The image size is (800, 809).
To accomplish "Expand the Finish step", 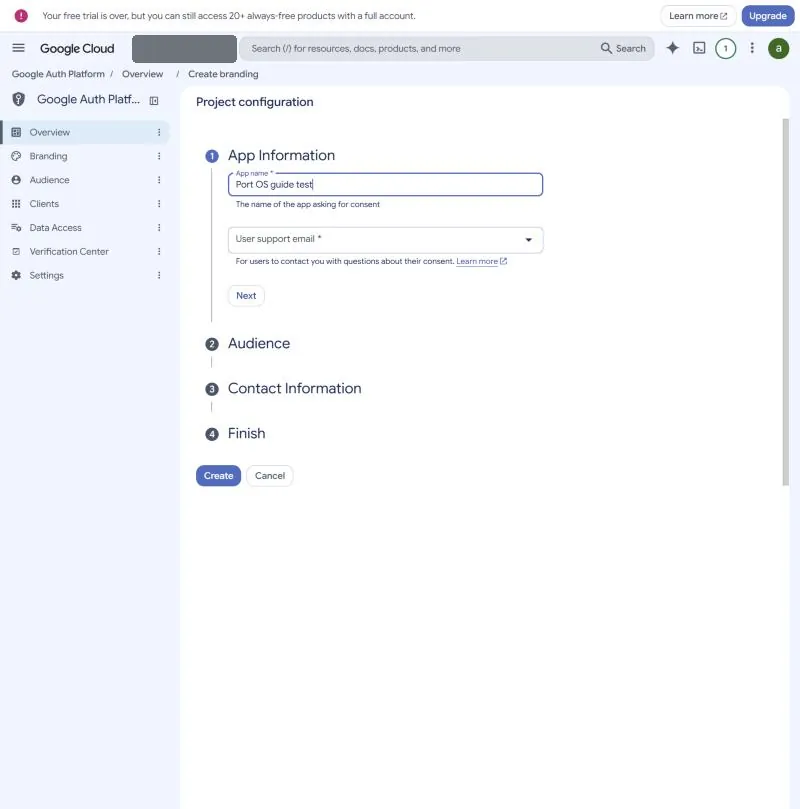I will point(247,433).
